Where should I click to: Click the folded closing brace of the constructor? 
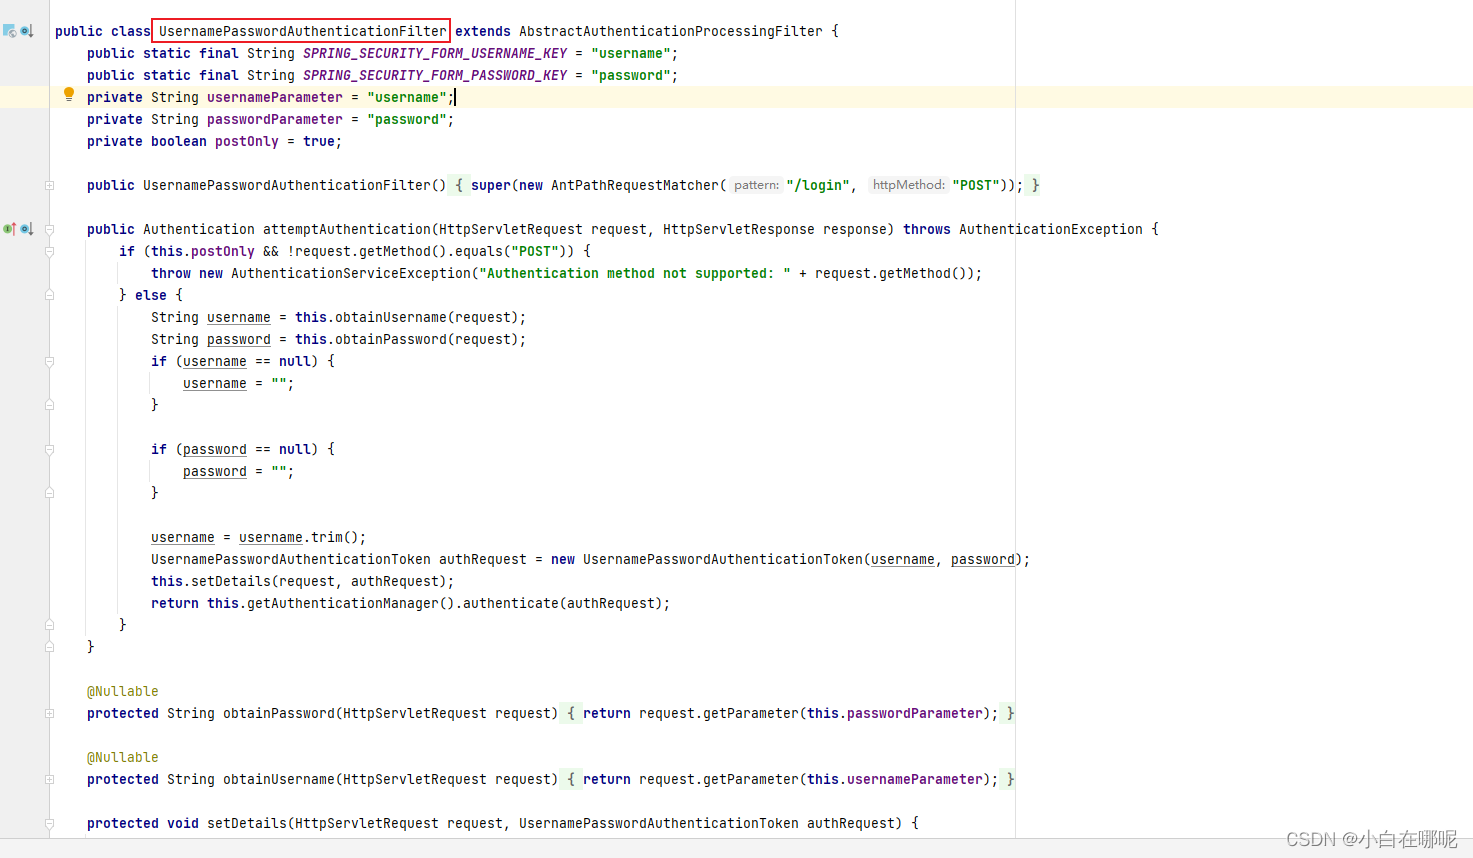(x=1035, y=185)
